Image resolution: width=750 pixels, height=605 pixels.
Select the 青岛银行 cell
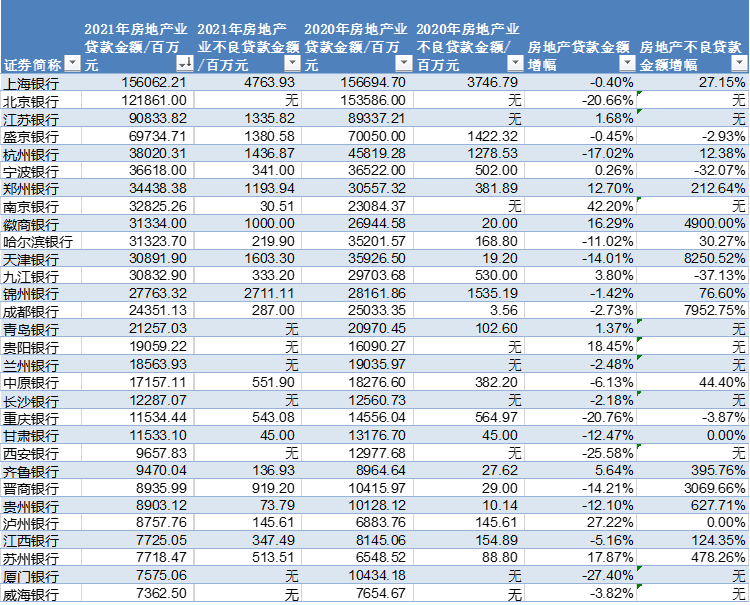[42, 329]
